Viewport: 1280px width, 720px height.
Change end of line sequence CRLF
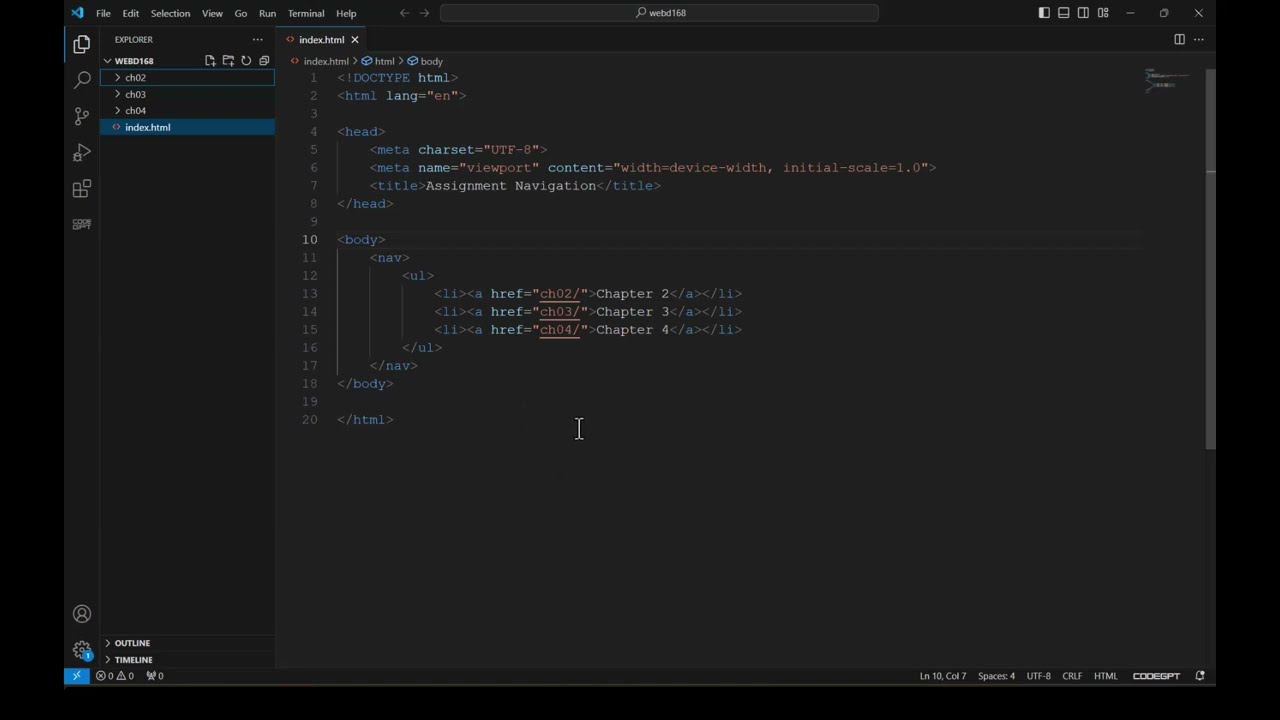[1072, 676]
